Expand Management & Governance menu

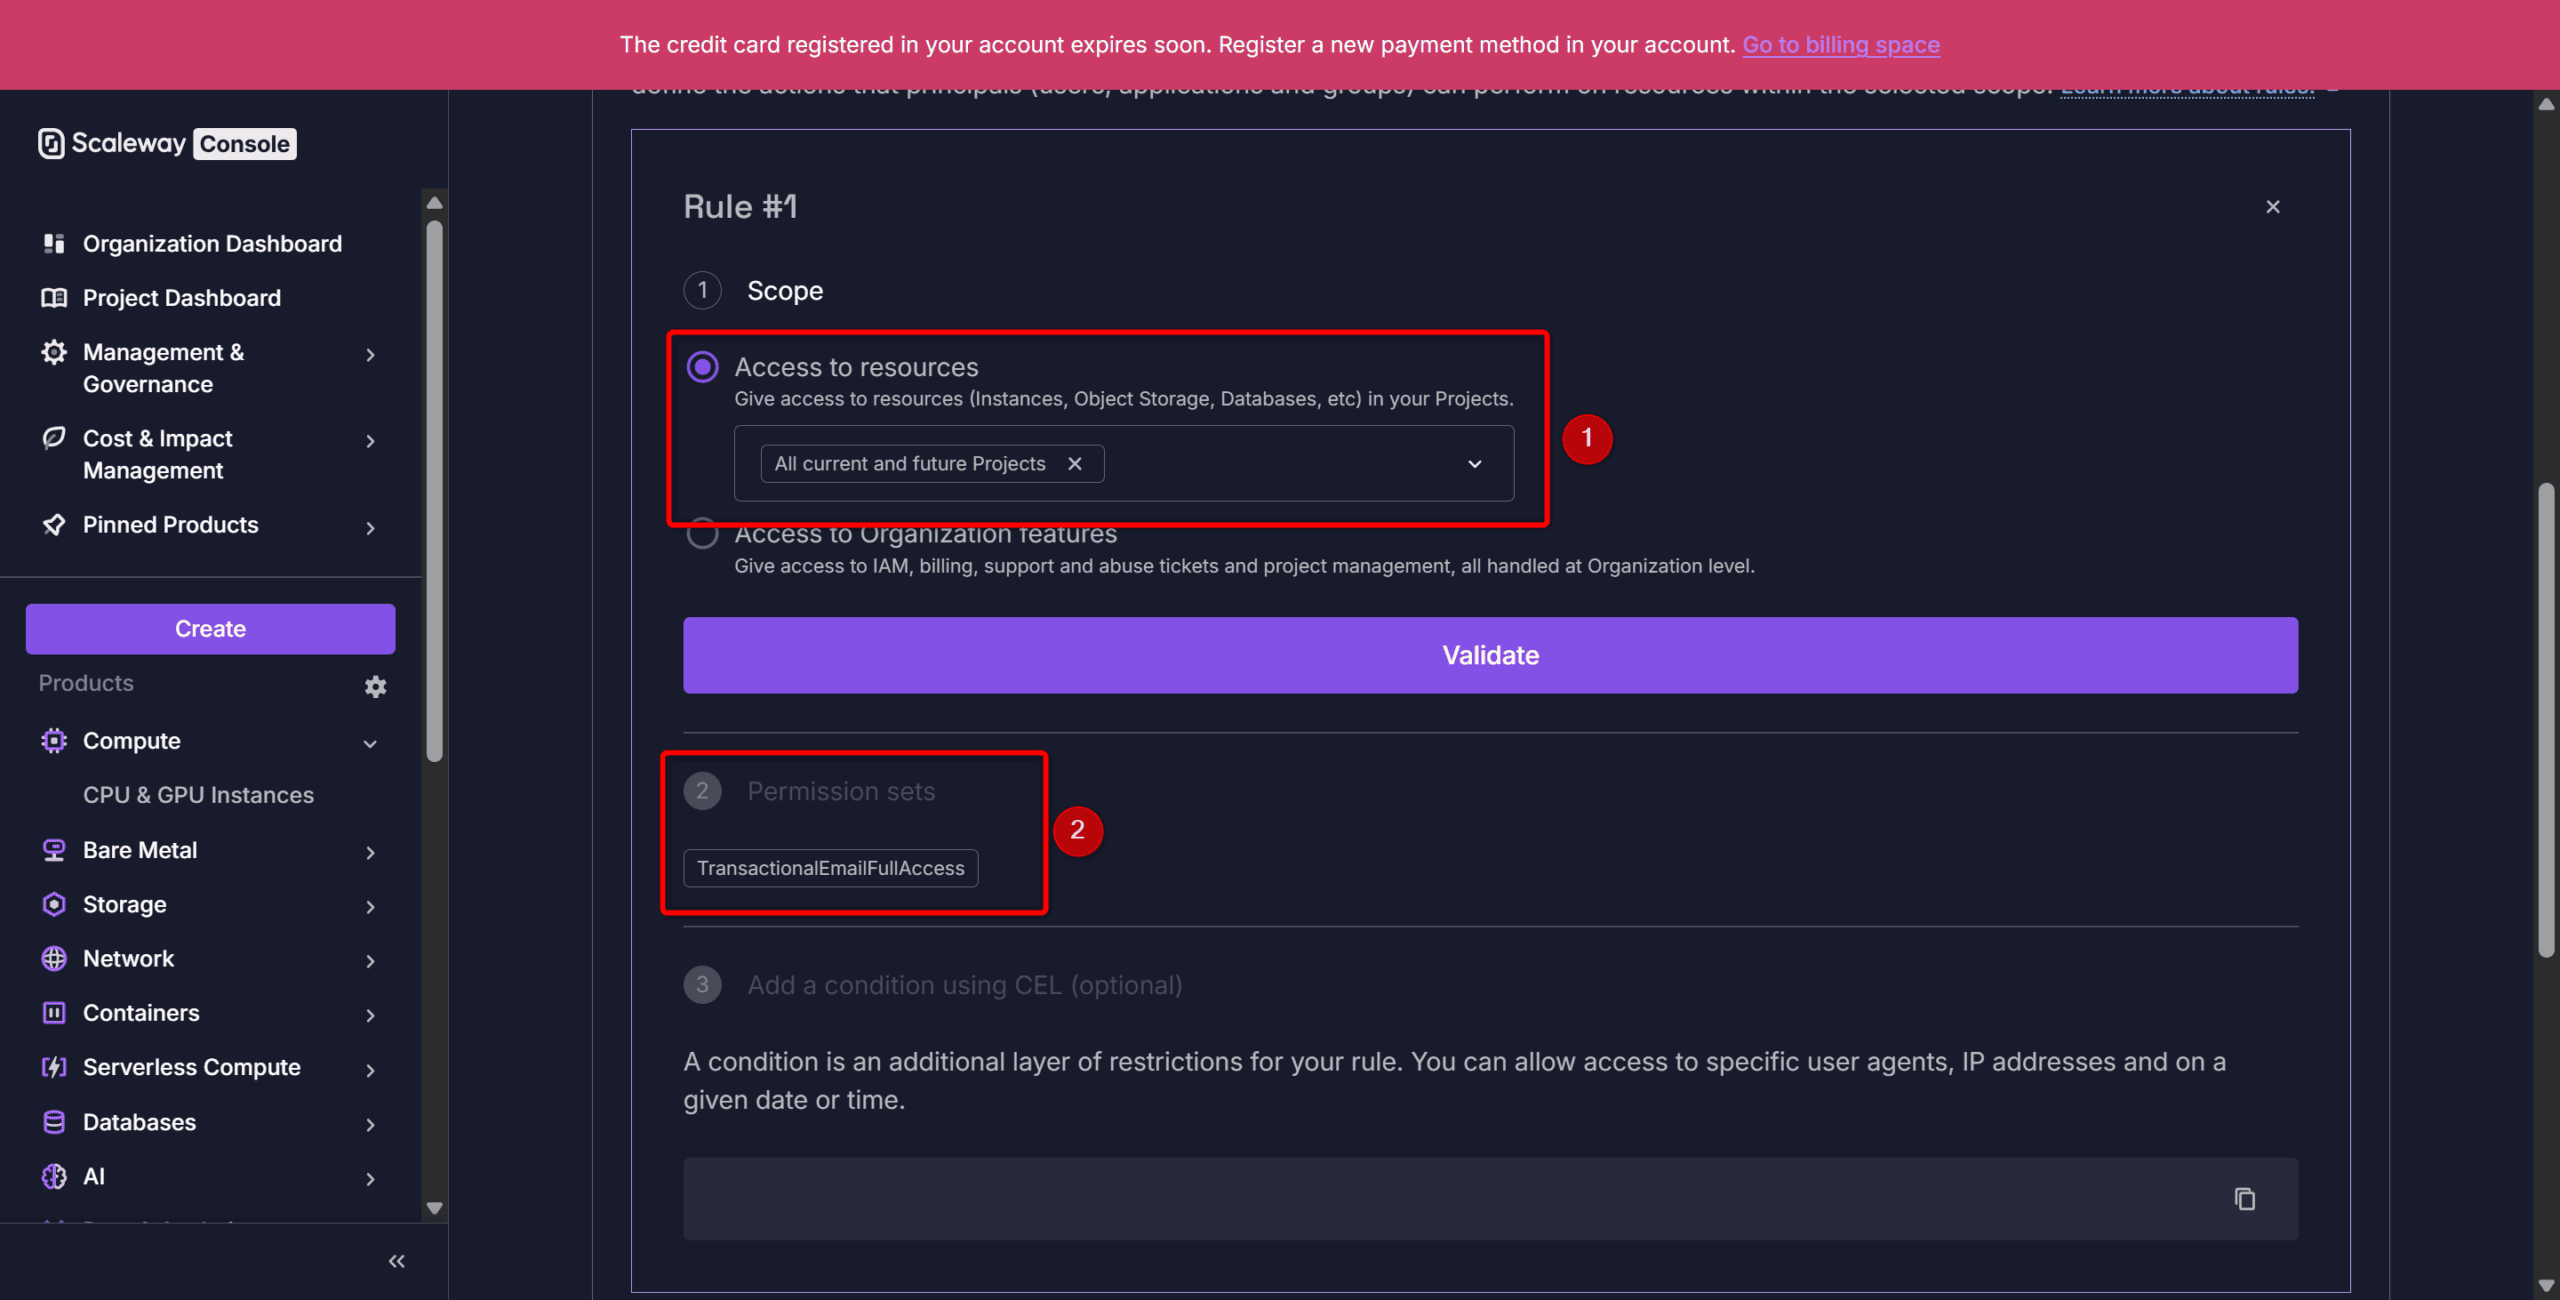click(370, 355)
